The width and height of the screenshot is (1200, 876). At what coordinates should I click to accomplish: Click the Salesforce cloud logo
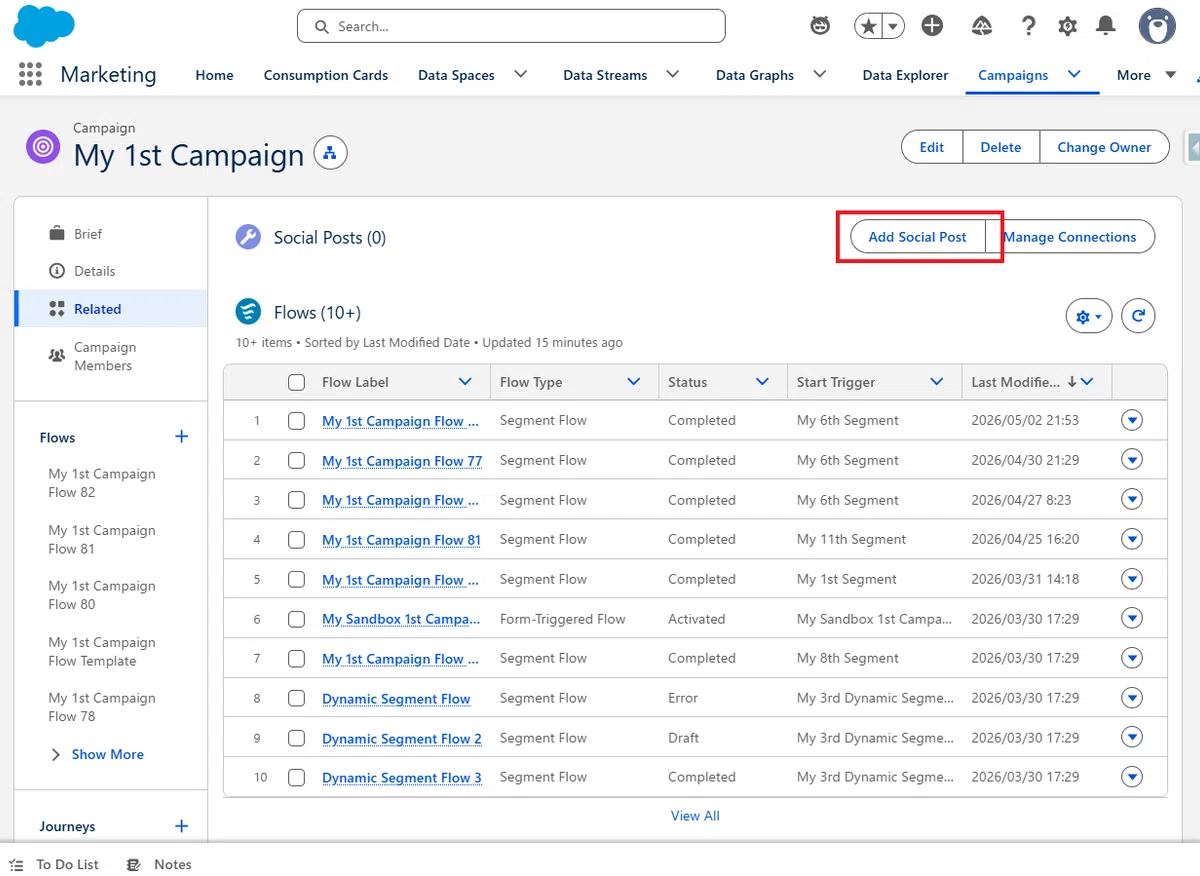click(x=44, y=26)
